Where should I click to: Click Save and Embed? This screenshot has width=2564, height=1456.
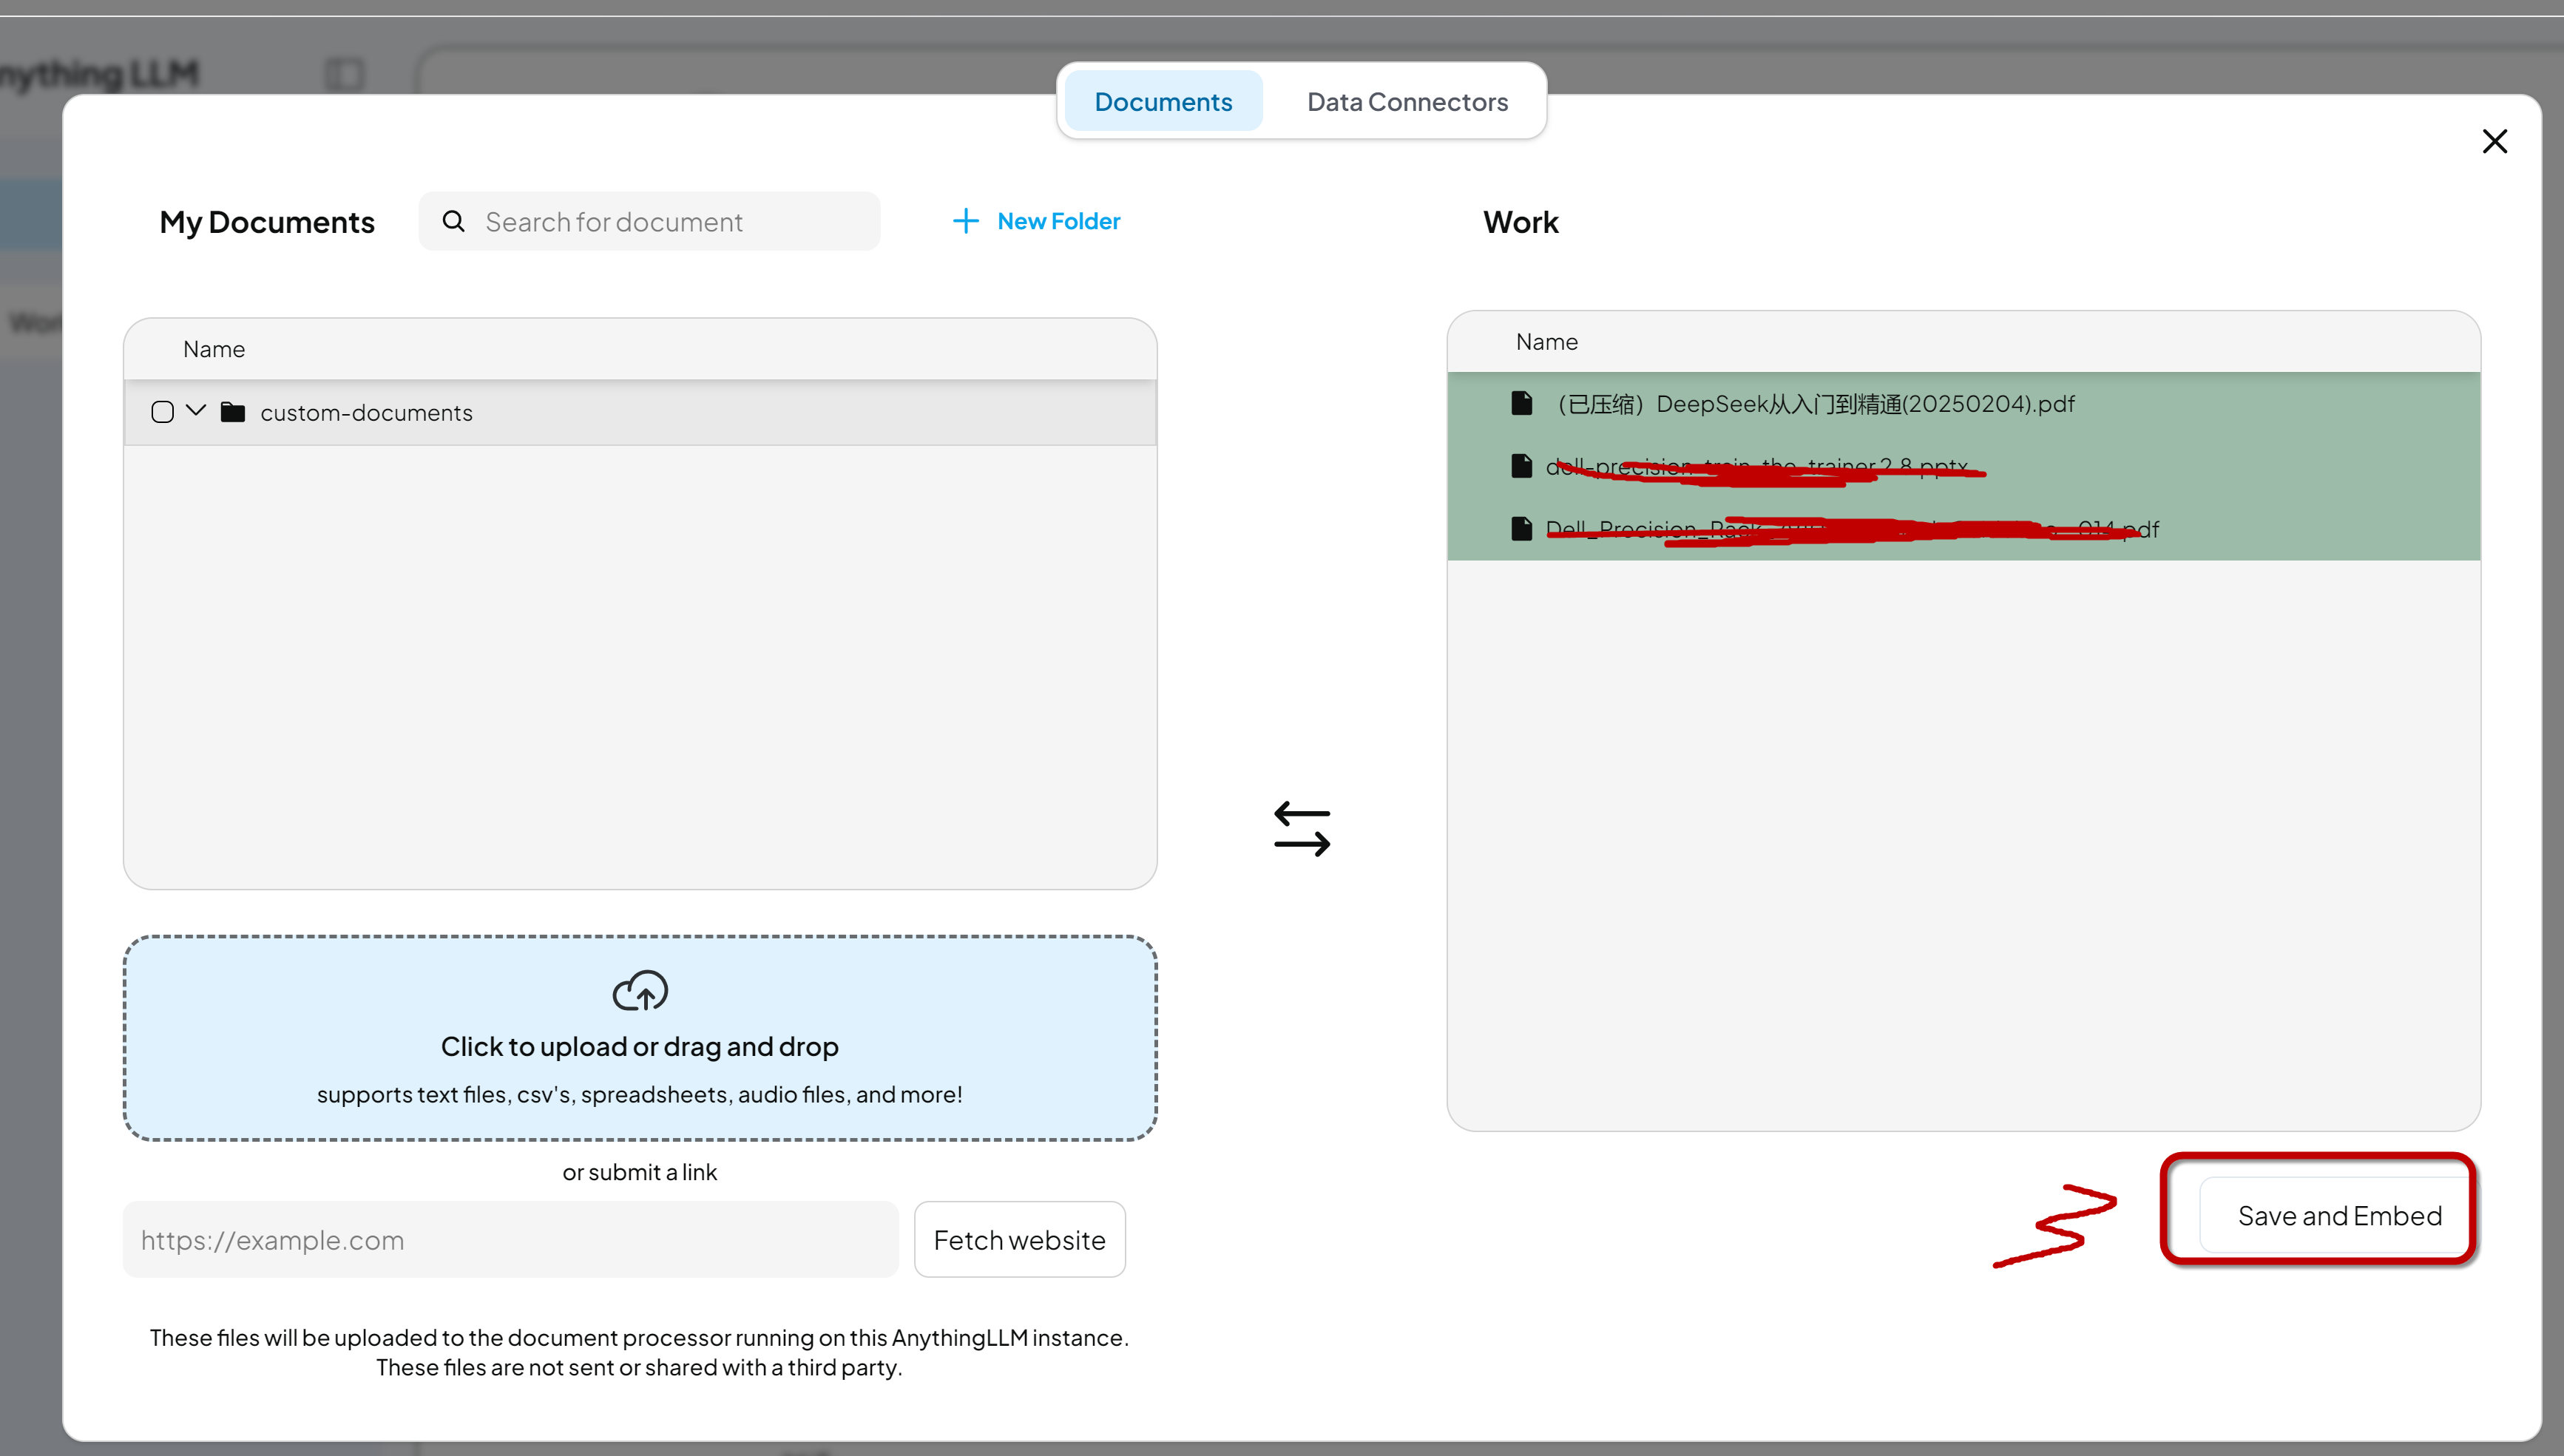point(2338,1215)
